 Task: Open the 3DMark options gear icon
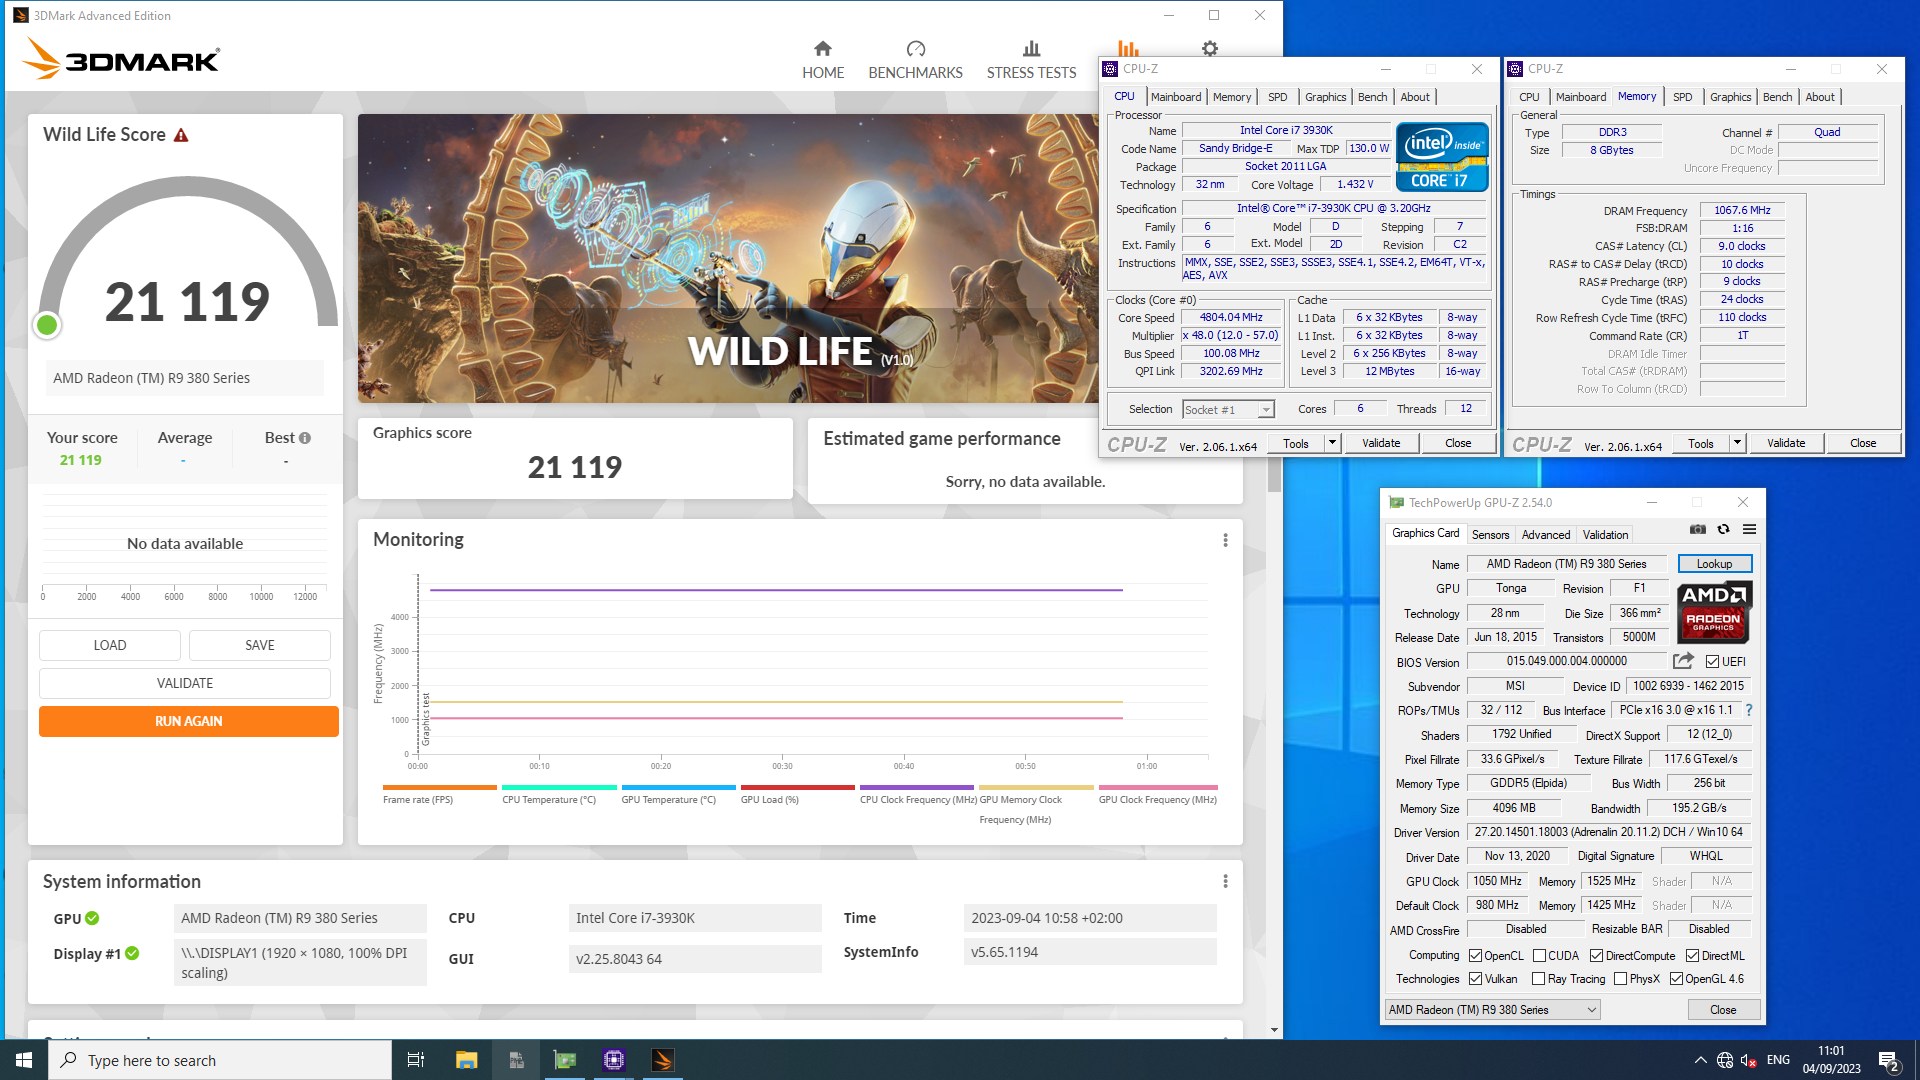1210,48
